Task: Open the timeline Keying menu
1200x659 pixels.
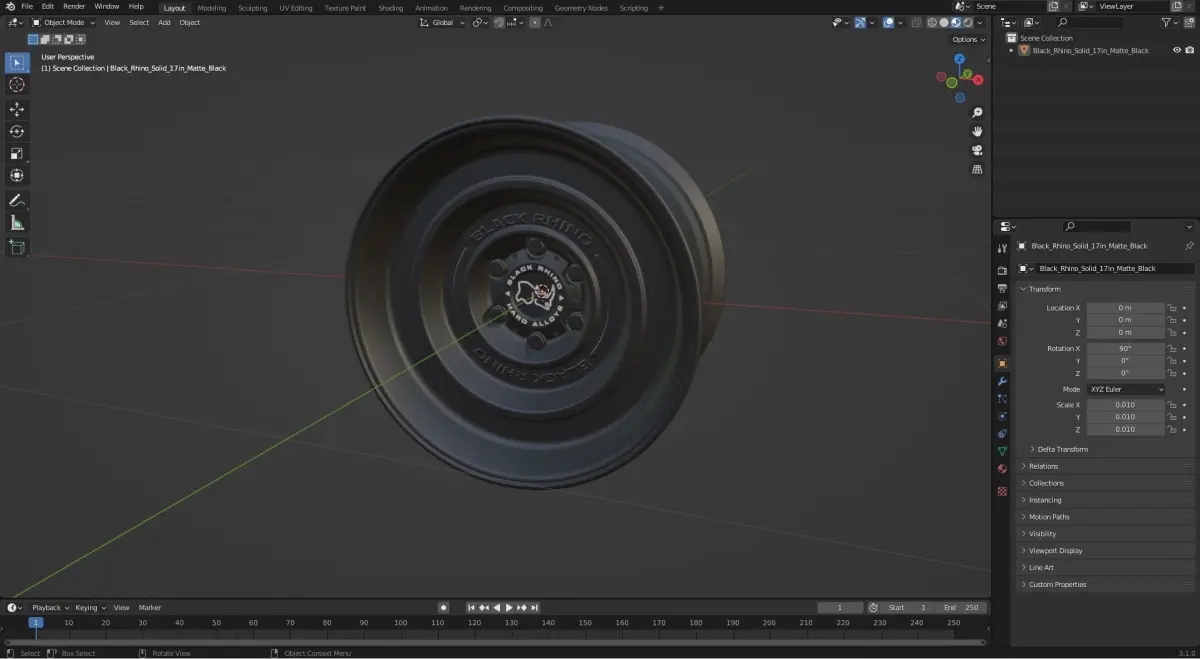Action: [90, 607]
